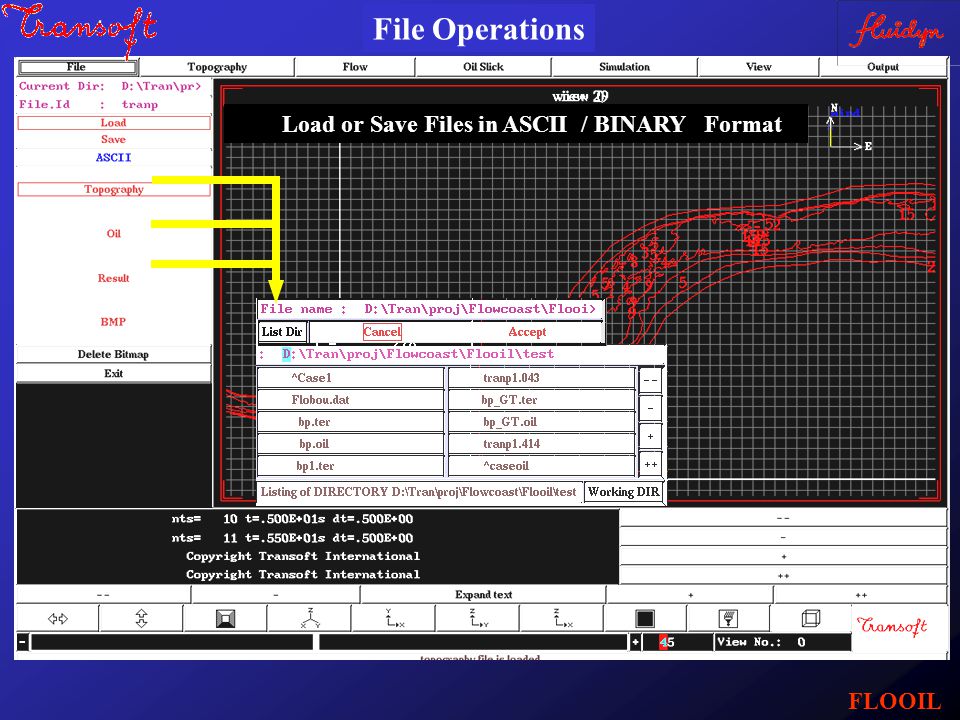The width and height of the screenshot is (960, 720).
Task: Click the log panel '++' scroll button
Action: 784,576
